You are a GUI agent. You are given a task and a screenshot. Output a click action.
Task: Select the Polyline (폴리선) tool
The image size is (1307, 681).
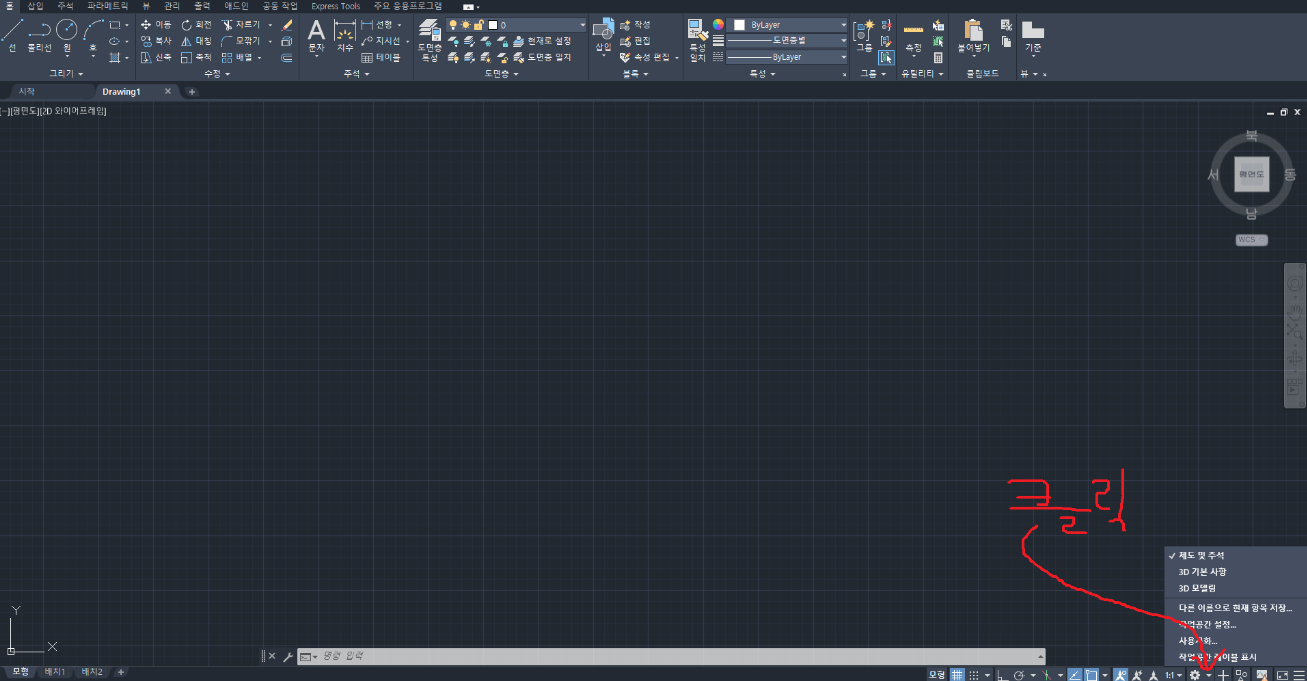pos(40,35)
